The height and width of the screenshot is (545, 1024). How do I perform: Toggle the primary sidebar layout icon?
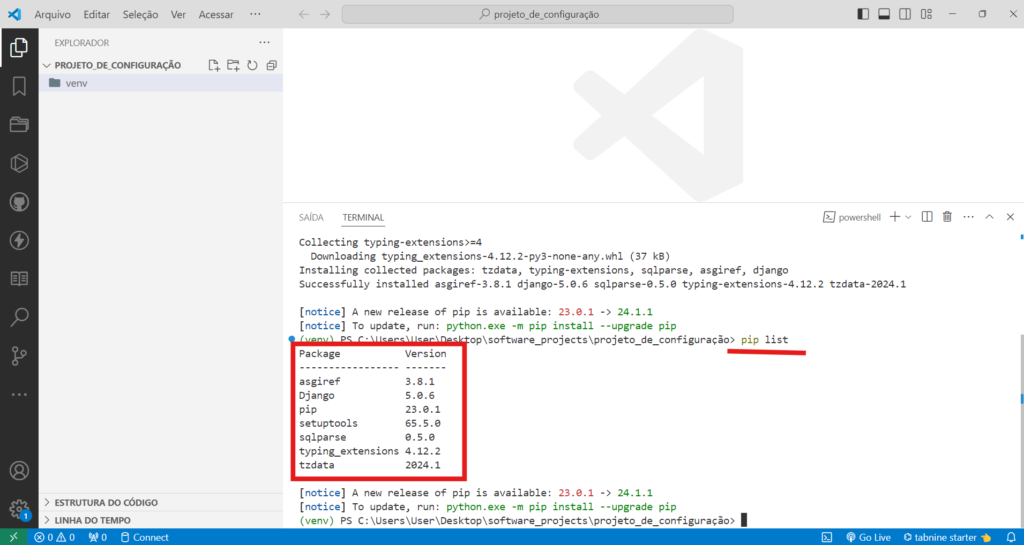click(x=863, y=14)
